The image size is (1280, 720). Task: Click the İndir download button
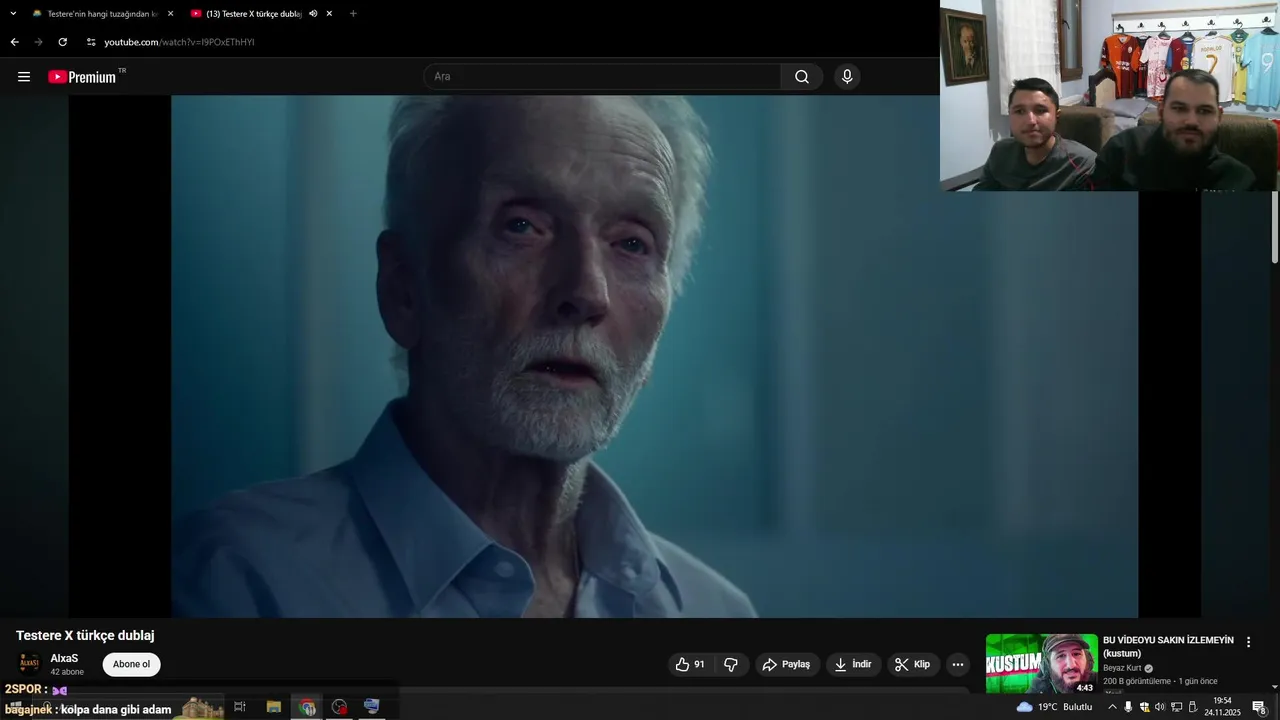tap(853, 664)
